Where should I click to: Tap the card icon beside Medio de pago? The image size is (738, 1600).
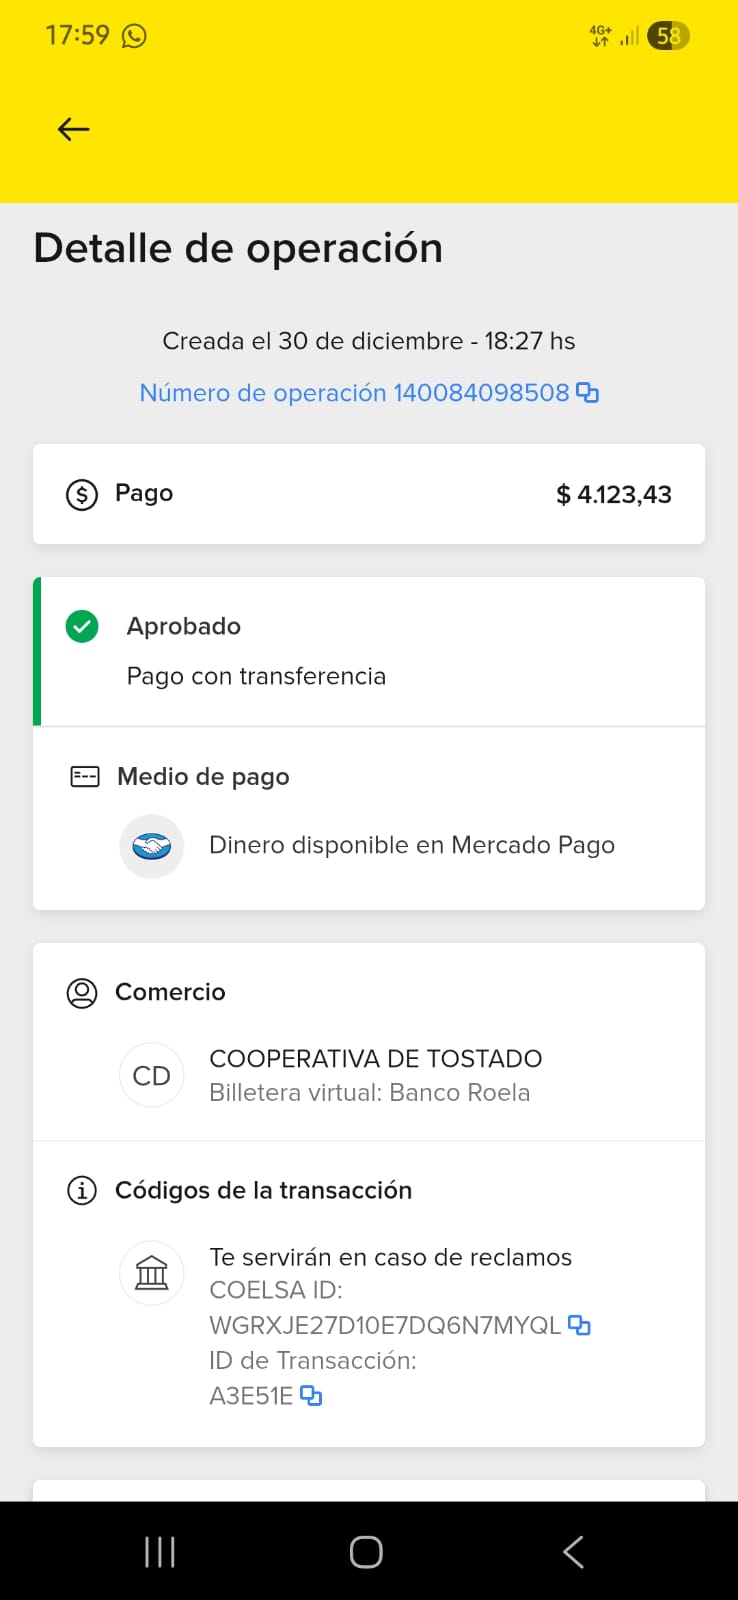click(85, 777)
